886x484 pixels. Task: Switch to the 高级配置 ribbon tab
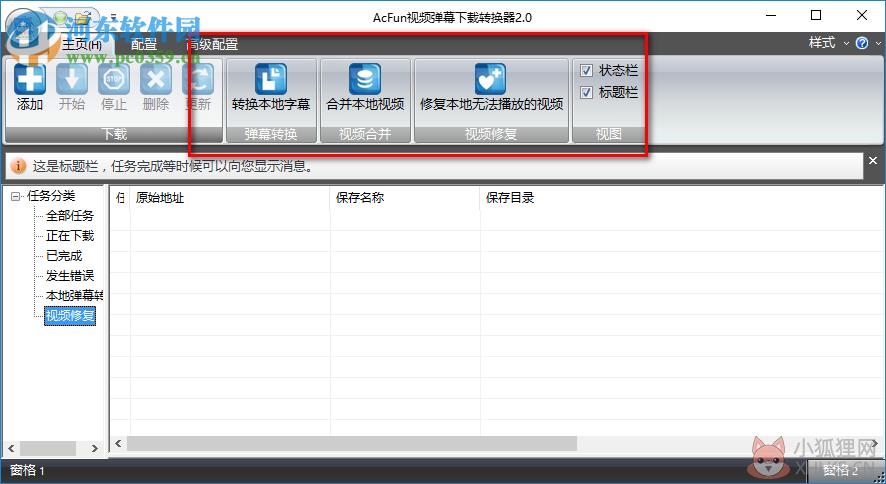coord(212,45)
